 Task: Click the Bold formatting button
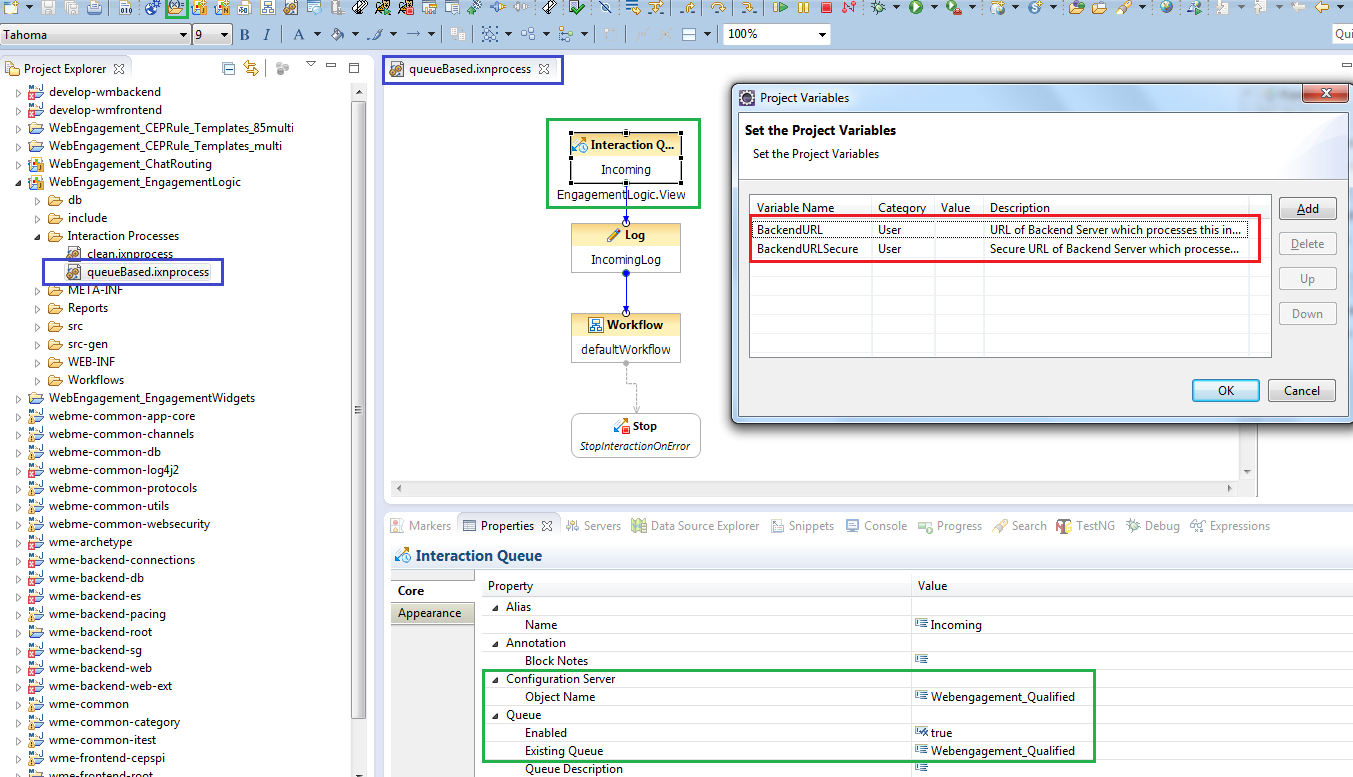click(244, 34)
